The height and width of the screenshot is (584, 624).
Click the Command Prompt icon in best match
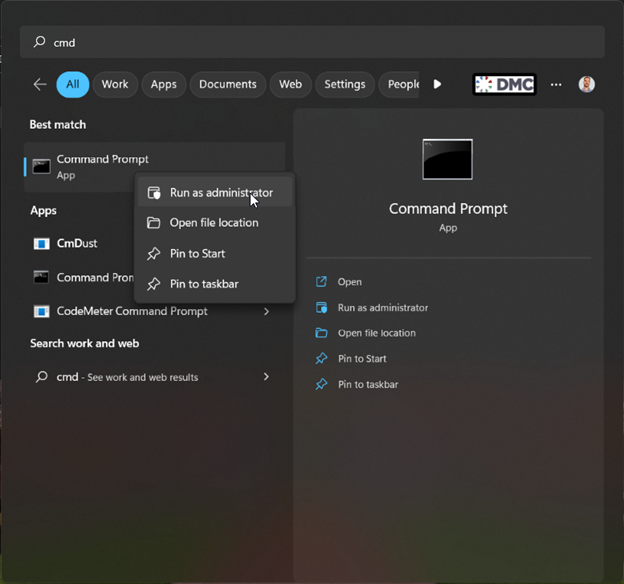pyautogui.click(x=41, y=167)
